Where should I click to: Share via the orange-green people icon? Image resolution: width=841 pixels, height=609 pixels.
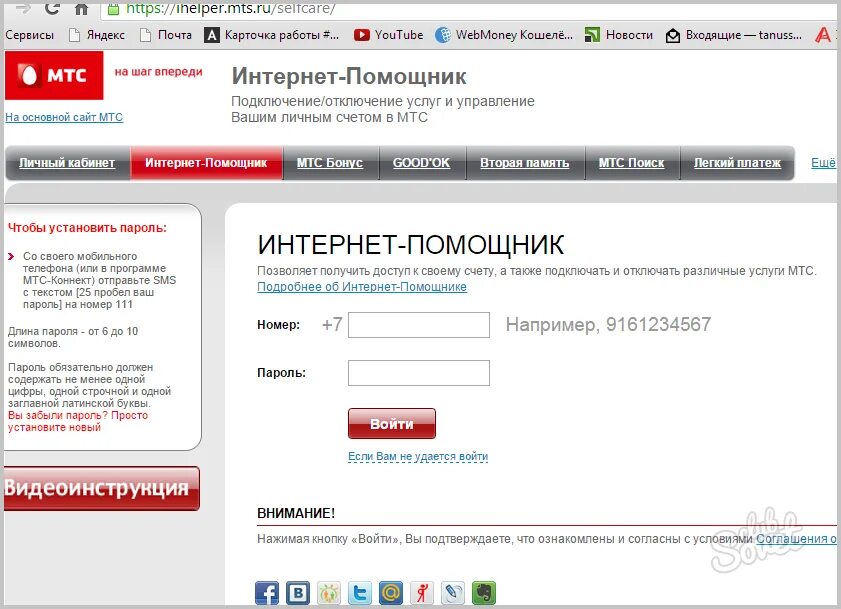pos(329,593)
